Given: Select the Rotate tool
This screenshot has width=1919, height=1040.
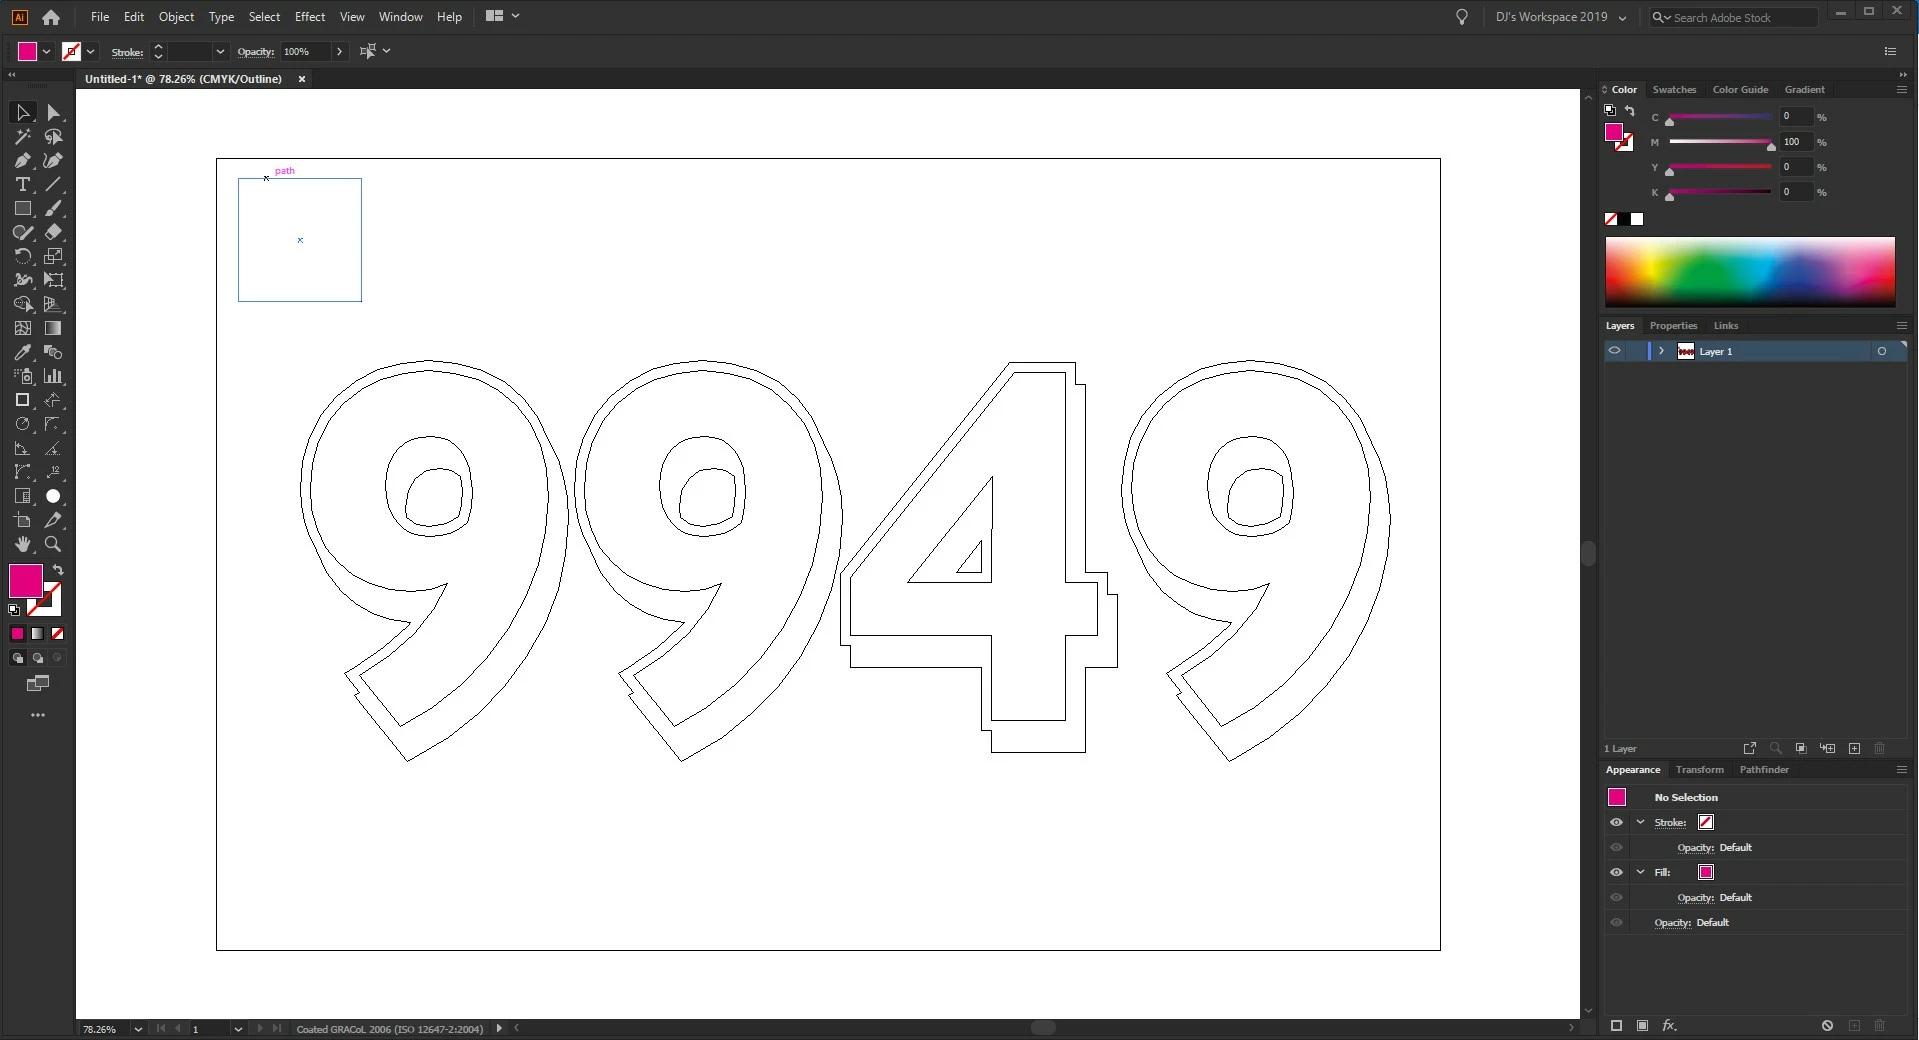Looking at the screenshot, I should (x=22, y=257).
